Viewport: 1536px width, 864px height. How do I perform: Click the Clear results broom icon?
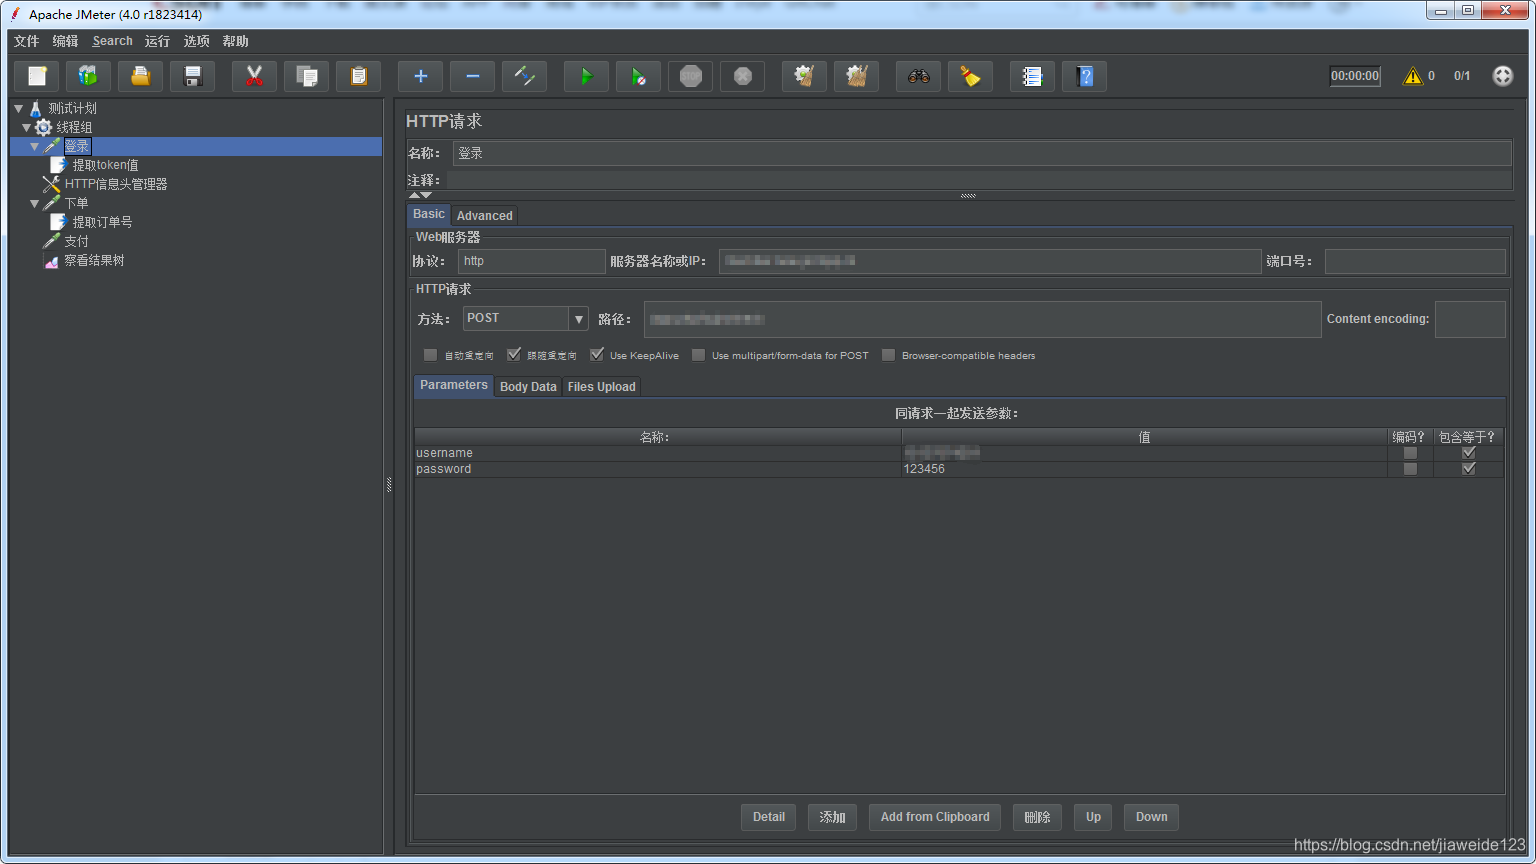(805, 76)
